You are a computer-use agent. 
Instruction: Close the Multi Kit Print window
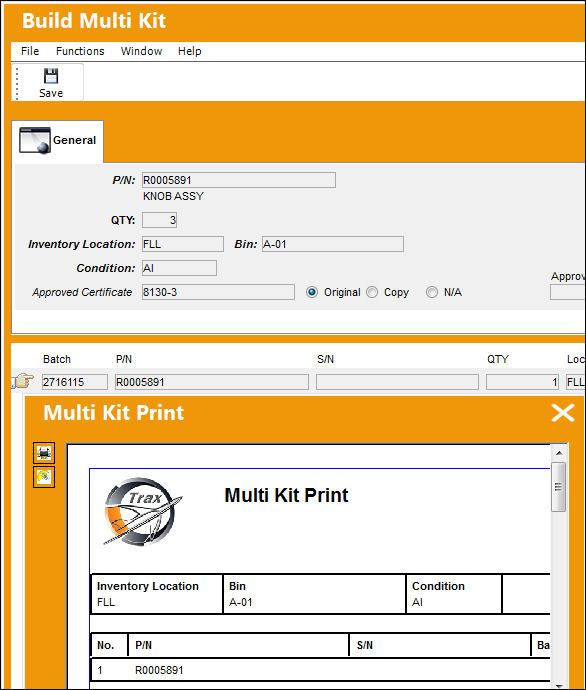click(563, 413)
